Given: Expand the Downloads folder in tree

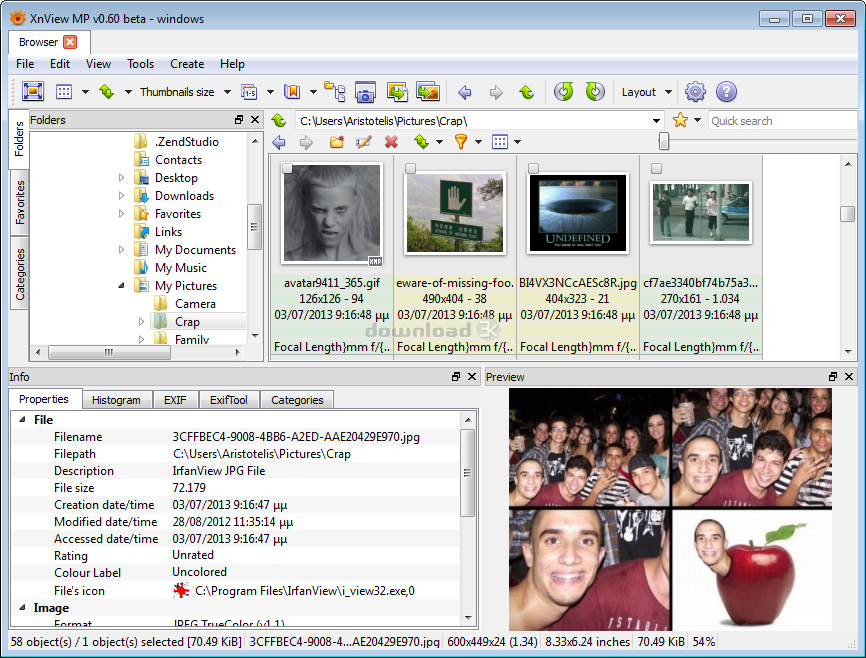Looking at the screenshot, I should coord(122,196).
